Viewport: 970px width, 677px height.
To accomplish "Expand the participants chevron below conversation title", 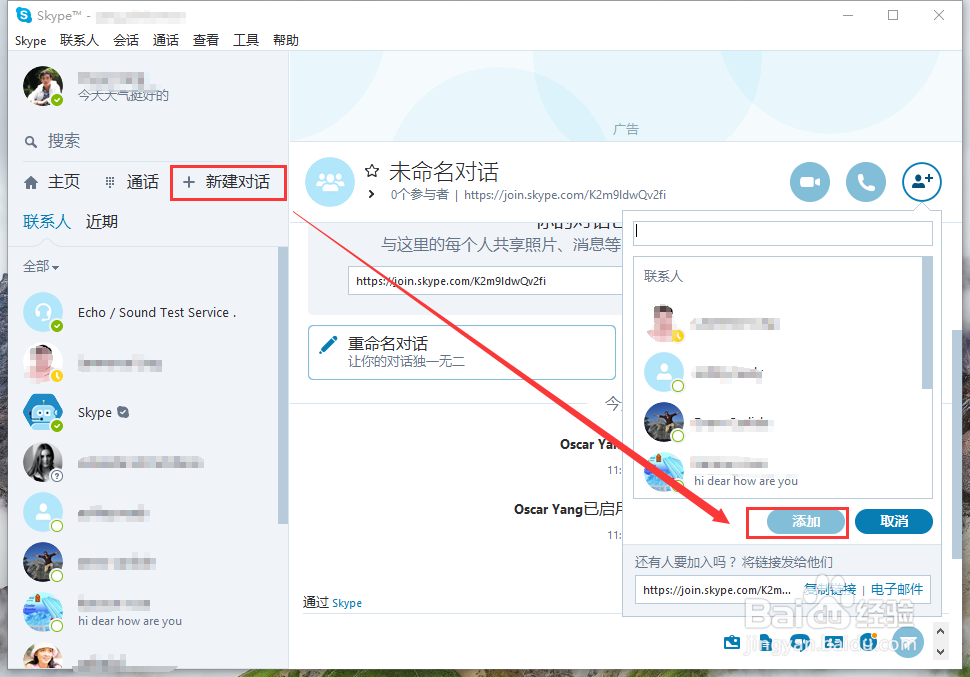I will point(371,194).
